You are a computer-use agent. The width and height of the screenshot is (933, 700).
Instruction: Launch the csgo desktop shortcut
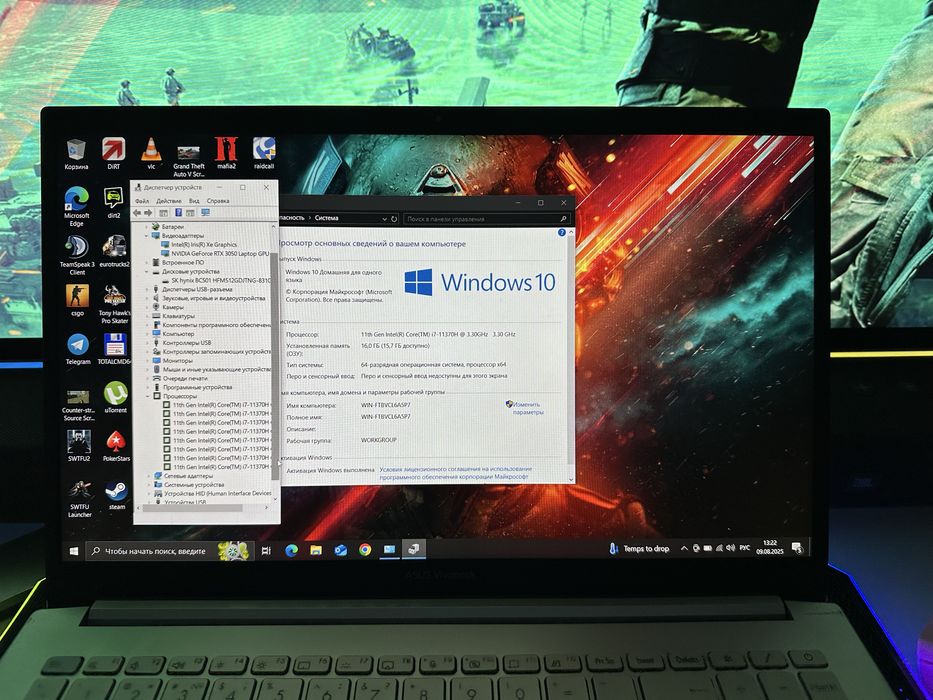point(77,300)
